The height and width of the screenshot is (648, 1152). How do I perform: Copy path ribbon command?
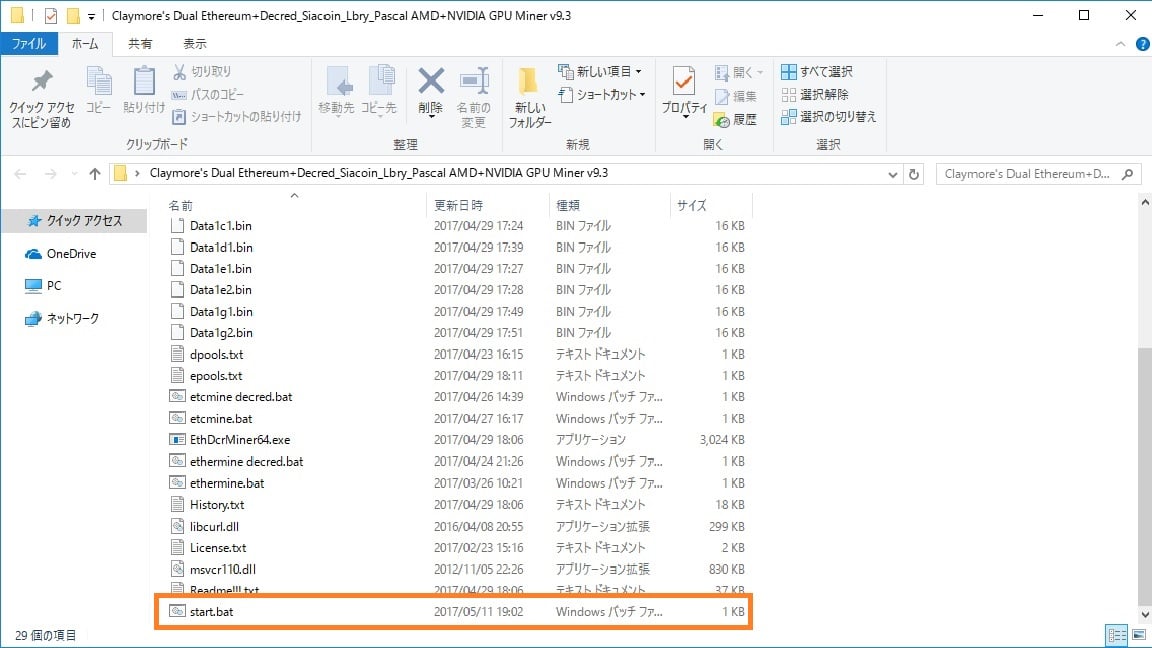click(208, 94)
